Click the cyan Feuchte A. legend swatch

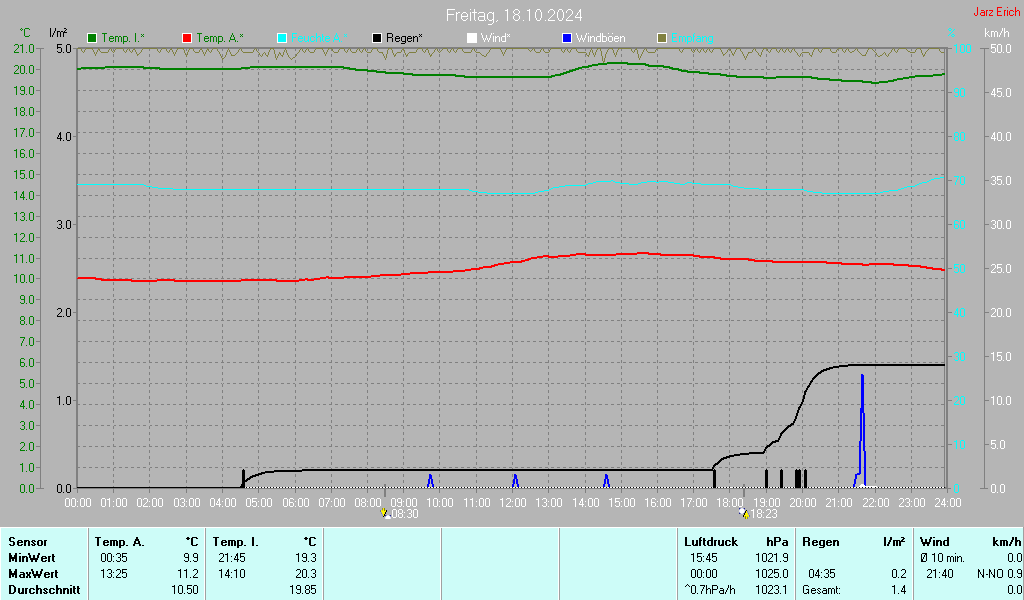(282, 39)
